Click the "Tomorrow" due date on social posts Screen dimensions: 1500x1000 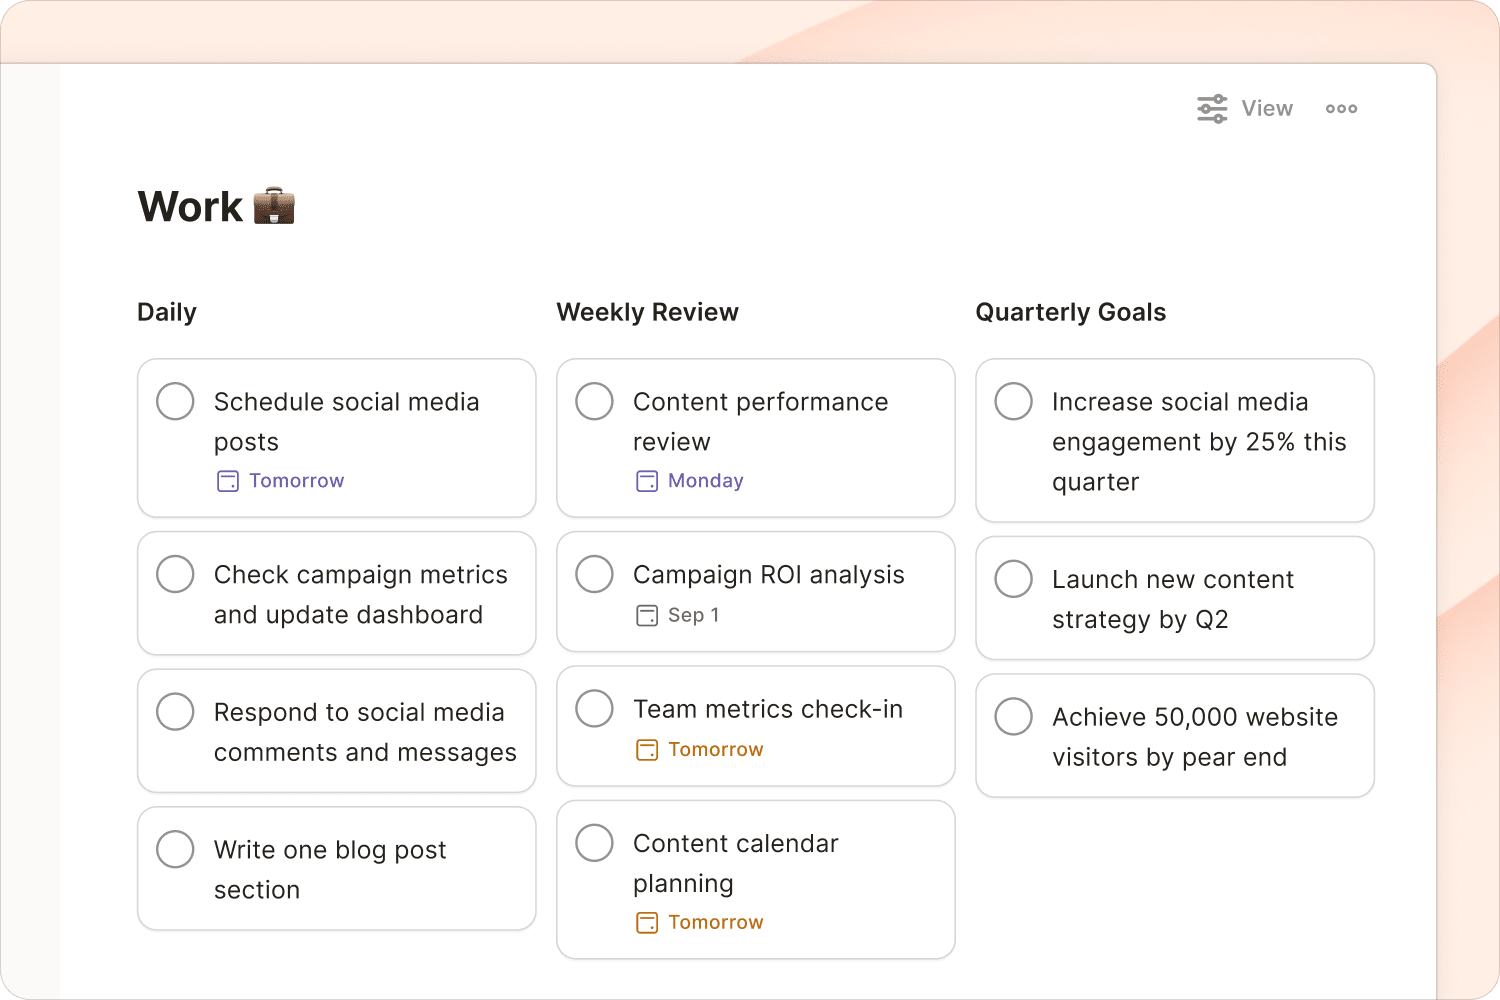tap(296, 481)
